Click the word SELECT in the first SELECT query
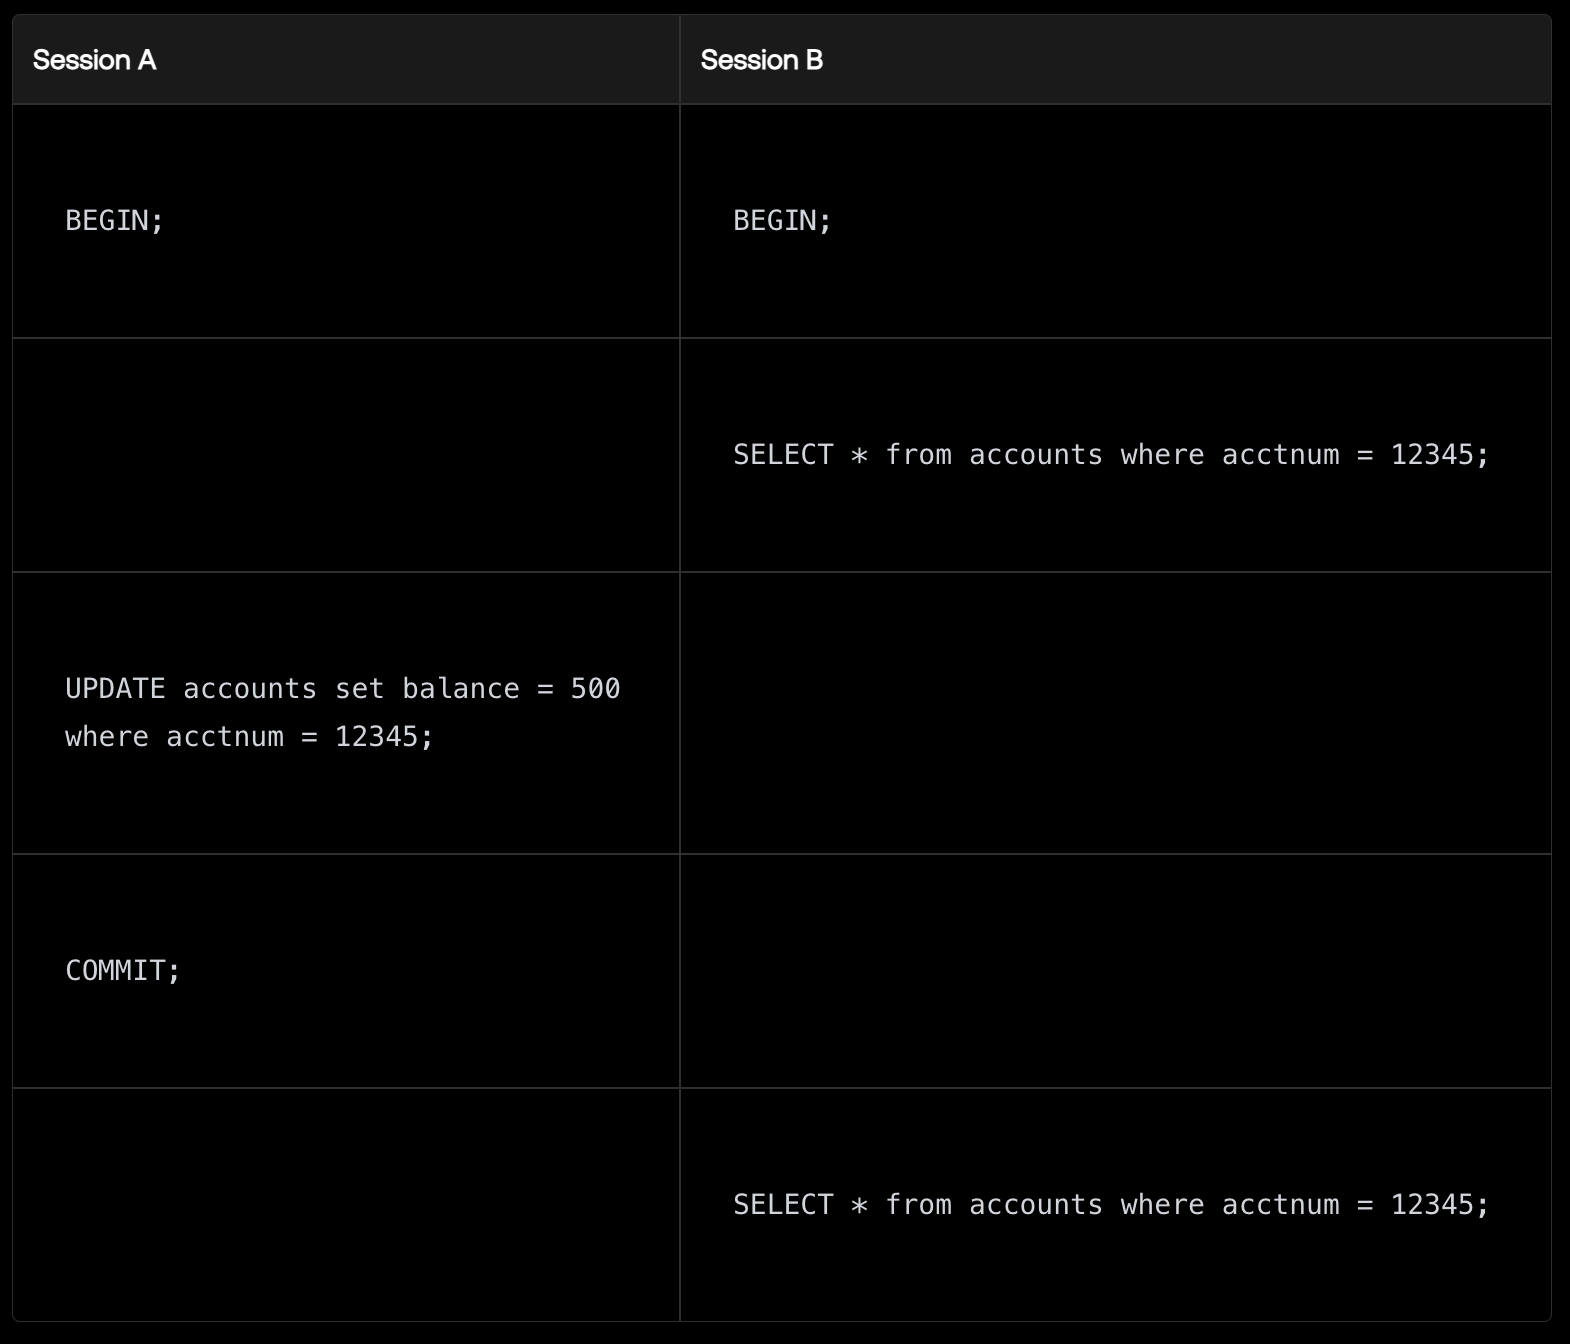The width and height of the screenshot is (1570, 1344). coord(783,454)
